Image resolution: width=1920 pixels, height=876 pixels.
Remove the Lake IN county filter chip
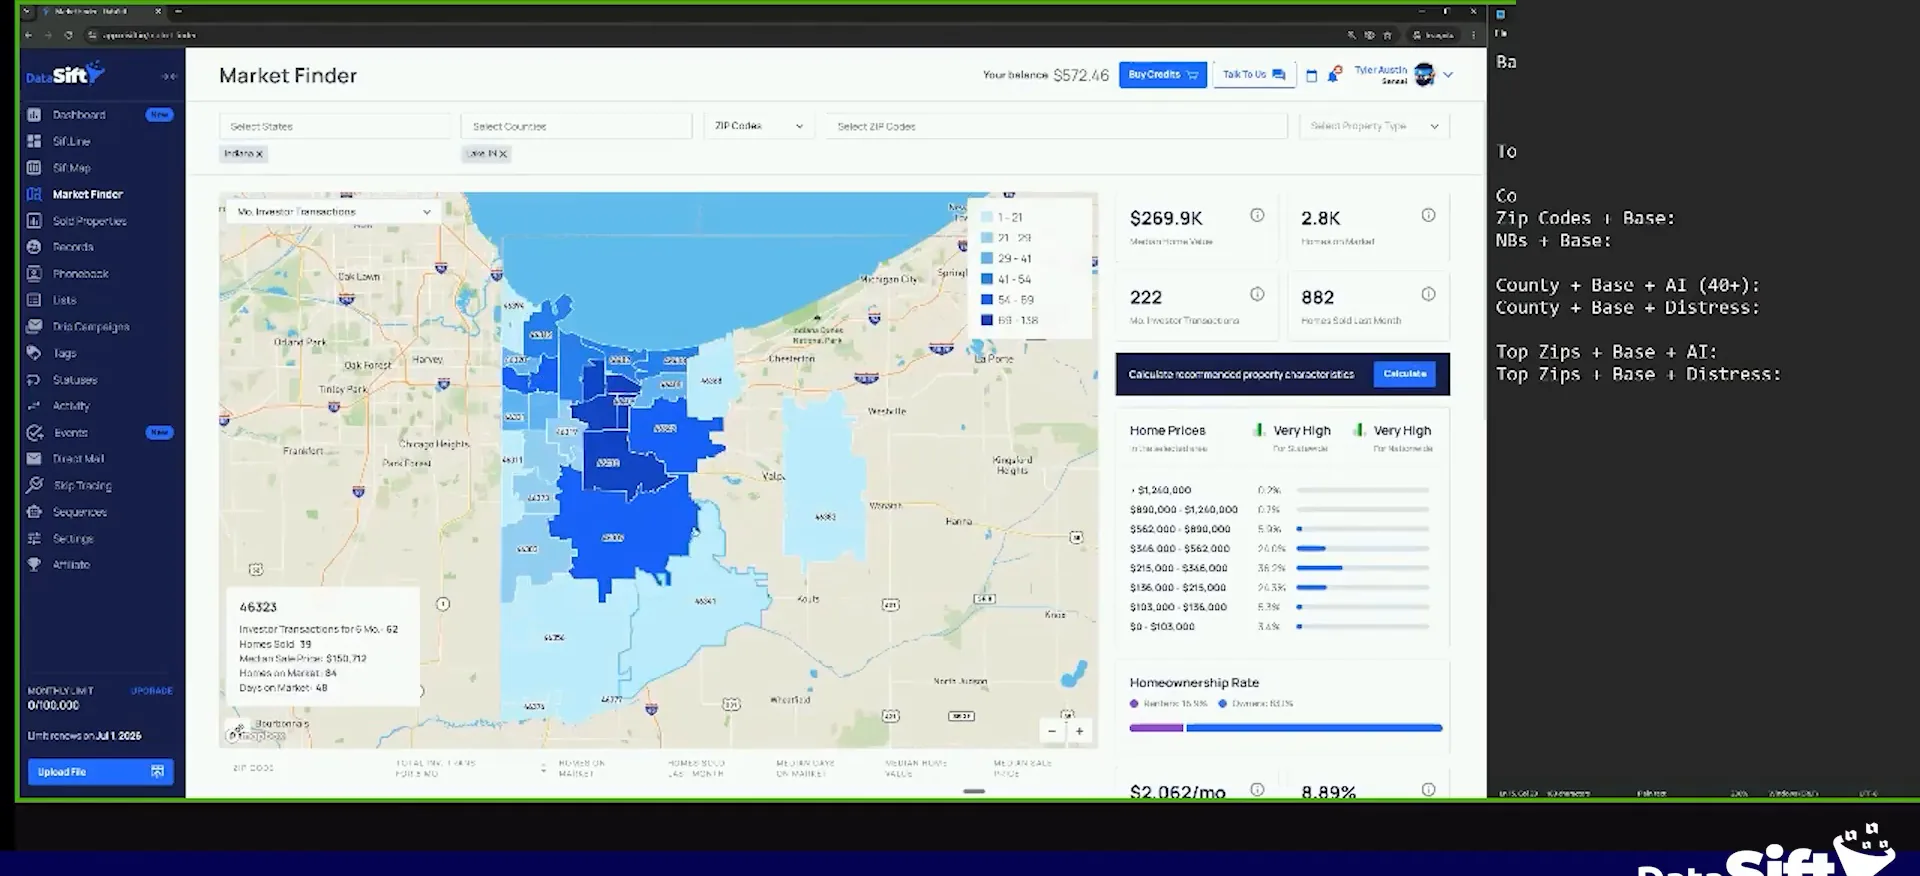502,154
